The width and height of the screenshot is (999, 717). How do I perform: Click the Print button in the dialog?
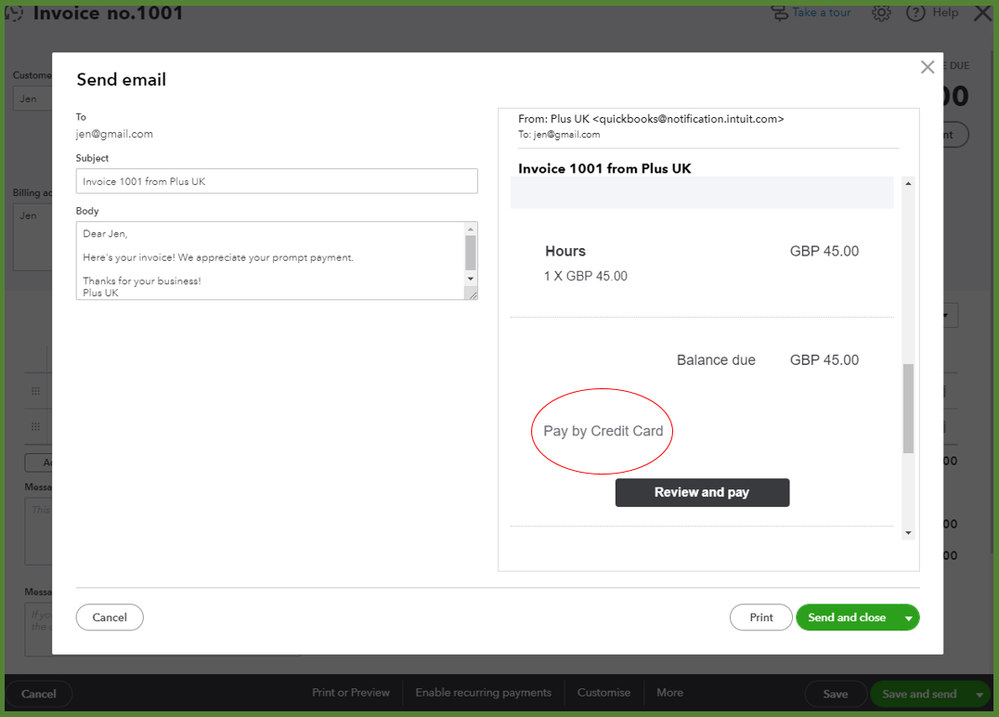click(x=761, y=617)
